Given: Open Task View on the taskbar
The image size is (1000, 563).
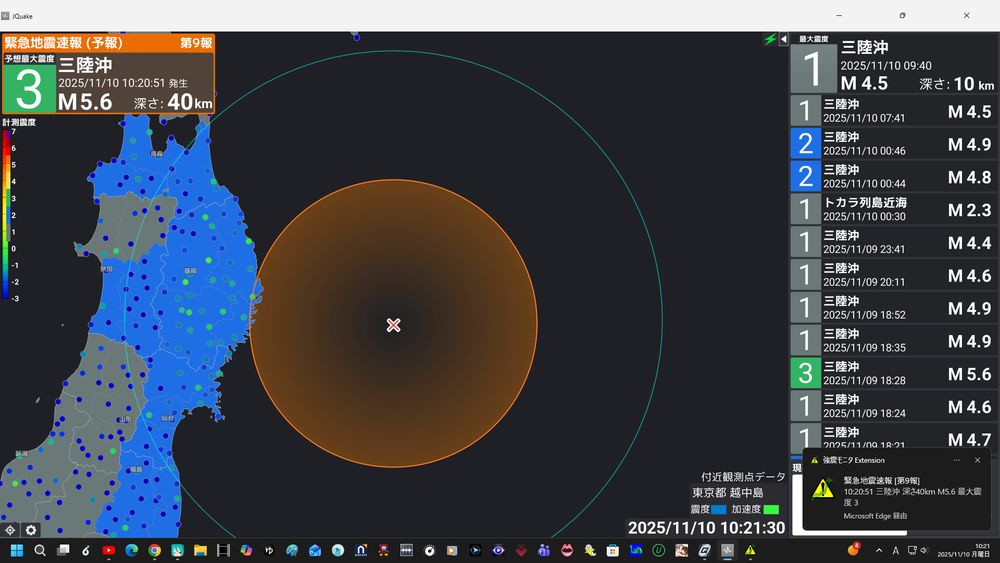Looking at the screenshot, I should 62,550.
